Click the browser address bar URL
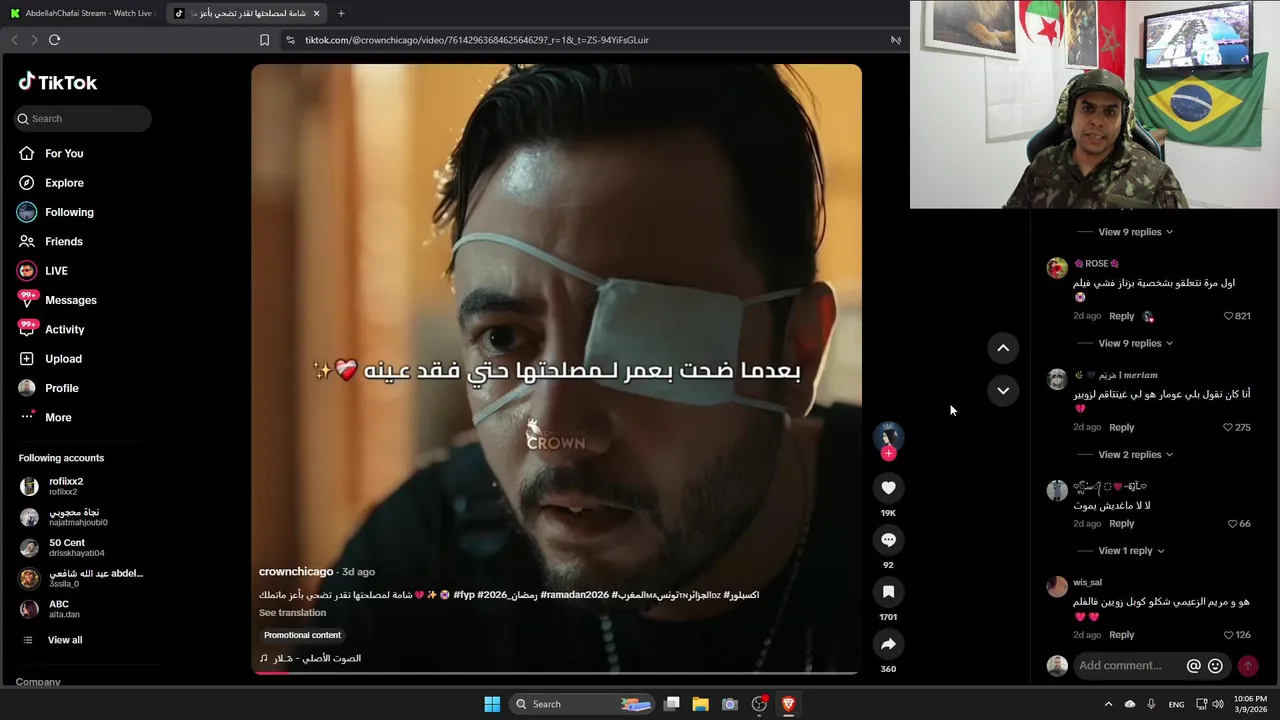Image resolution: width=1280 pixels, height=720 pixels. point(476,40)
